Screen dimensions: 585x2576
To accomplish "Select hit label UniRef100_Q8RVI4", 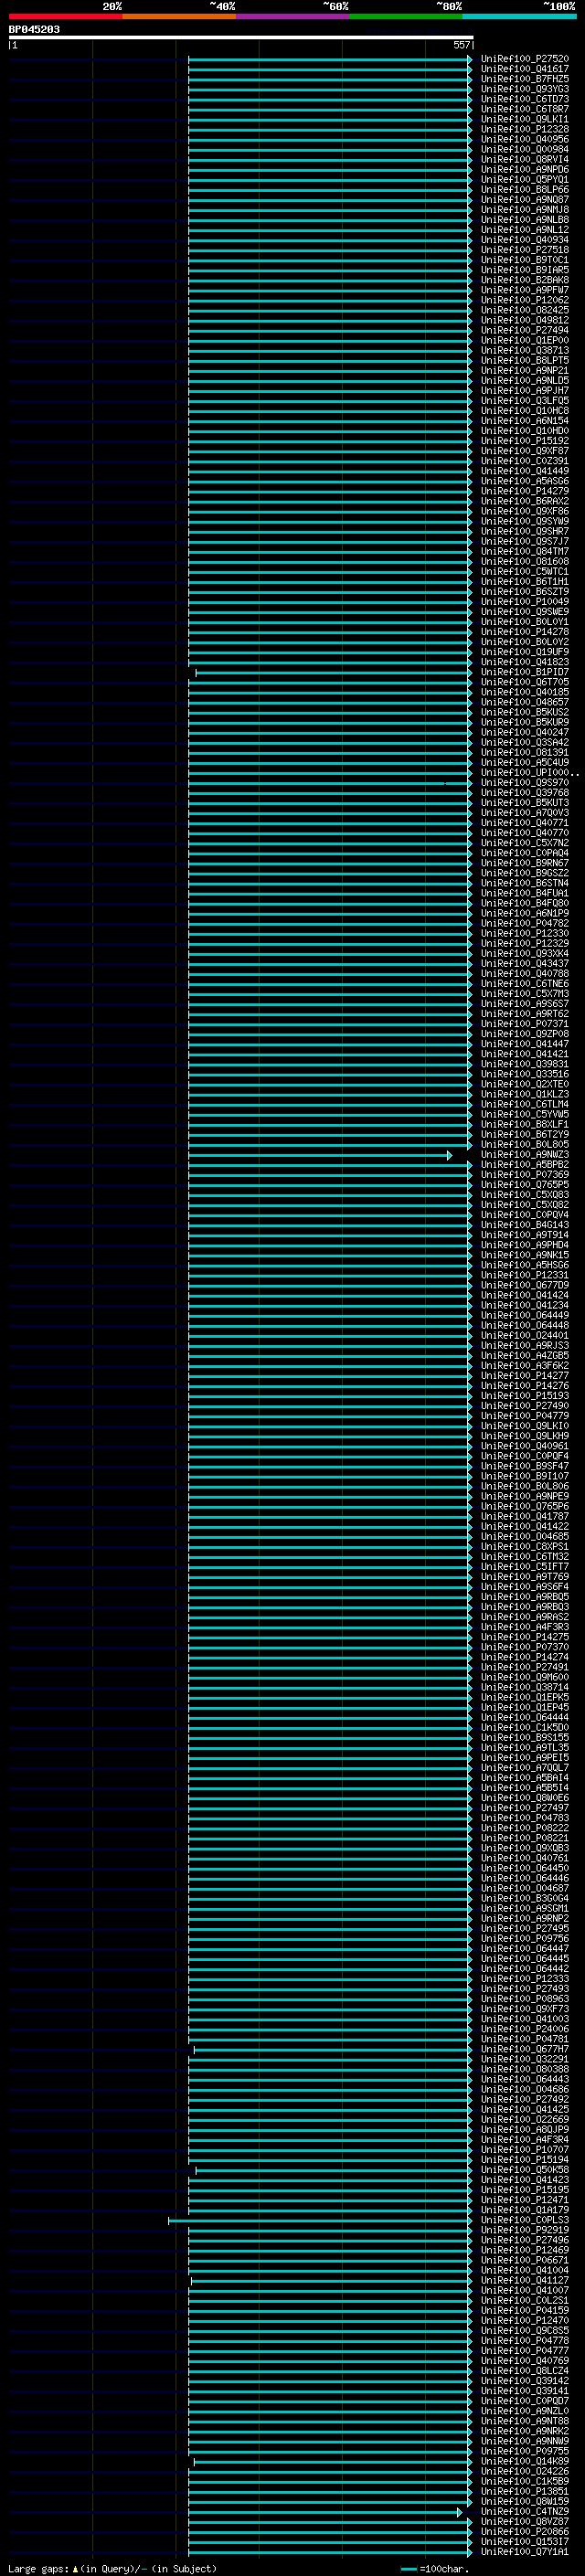I will 524,160.
